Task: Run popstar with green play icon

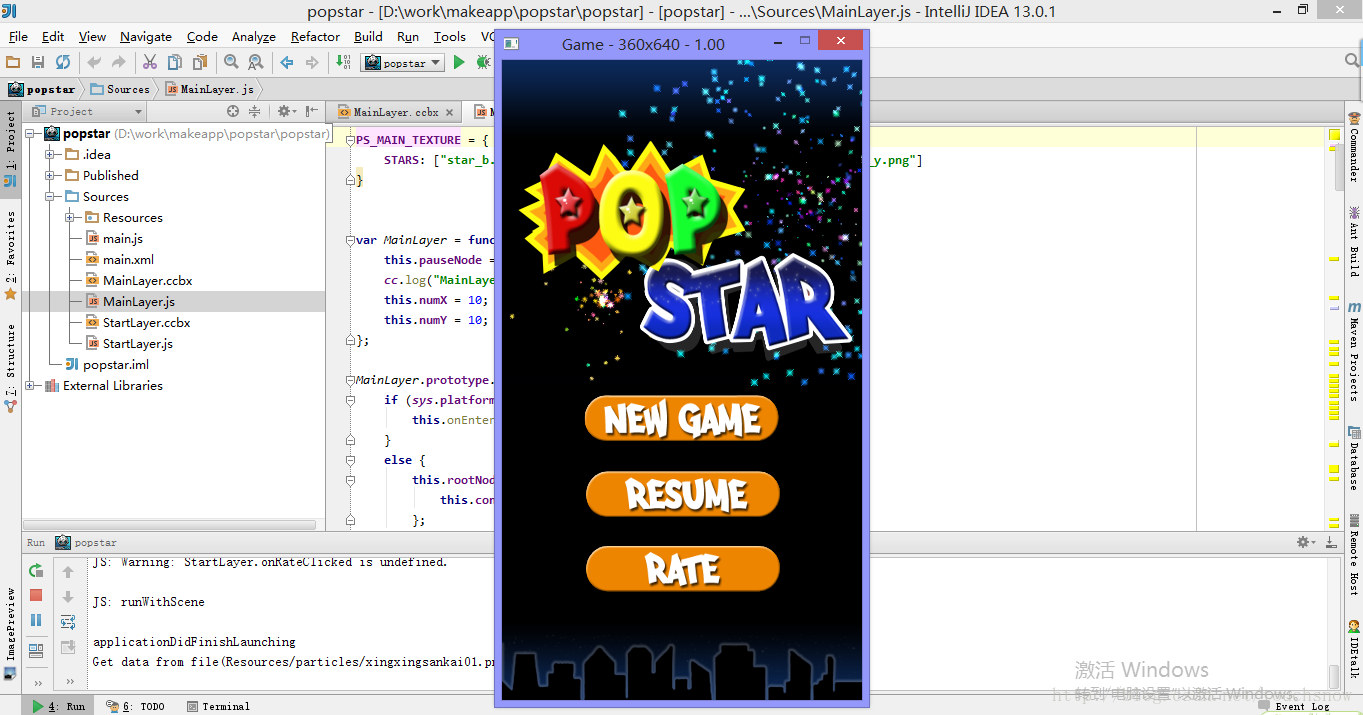Action: (x=459, y=62)
